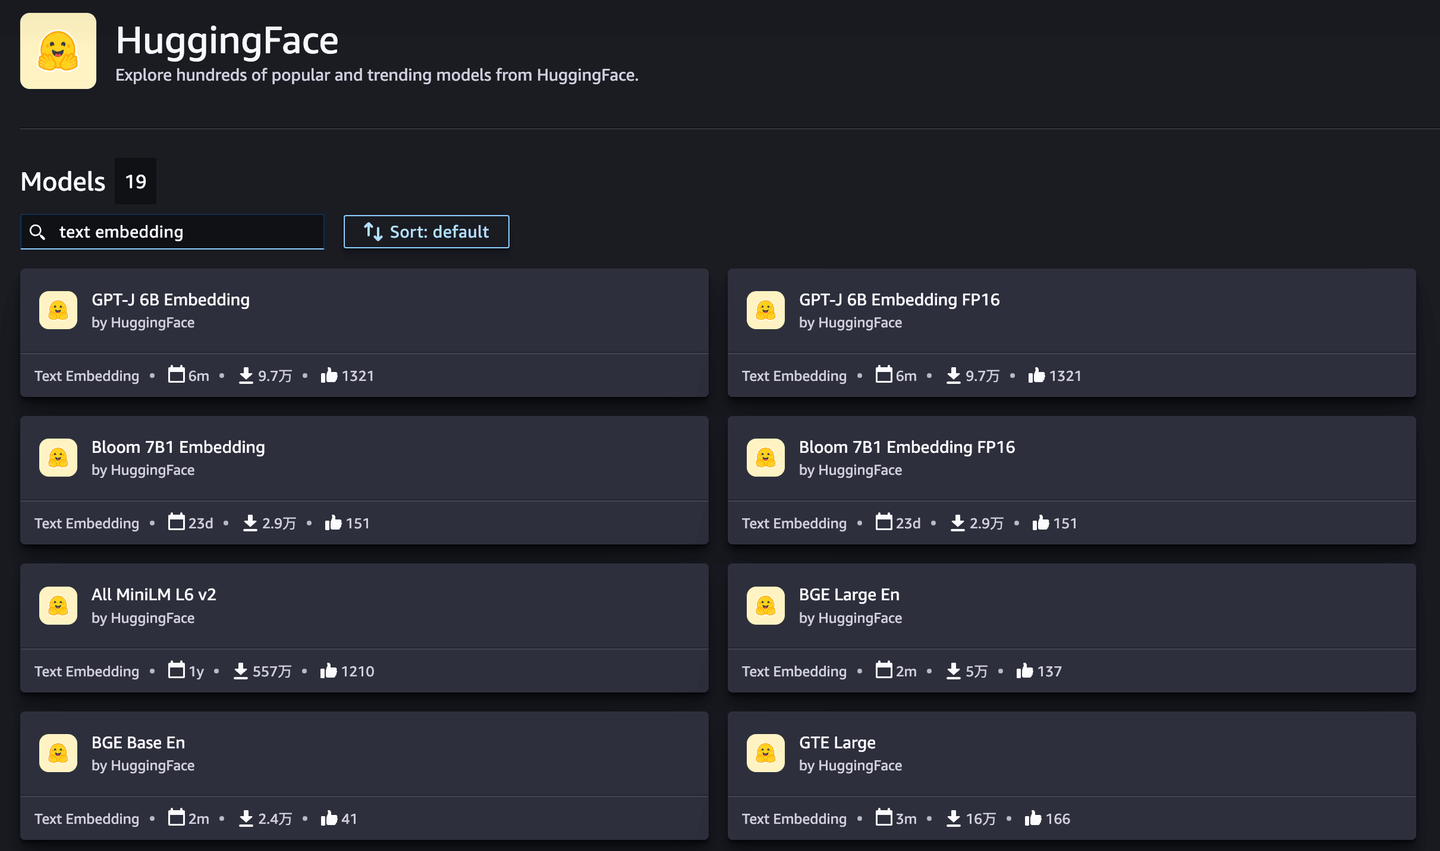Click the thumbs-up icon on GPT-J 6B Embedding FP16
The image size is (1440, 851).
tap(1037, 375)
